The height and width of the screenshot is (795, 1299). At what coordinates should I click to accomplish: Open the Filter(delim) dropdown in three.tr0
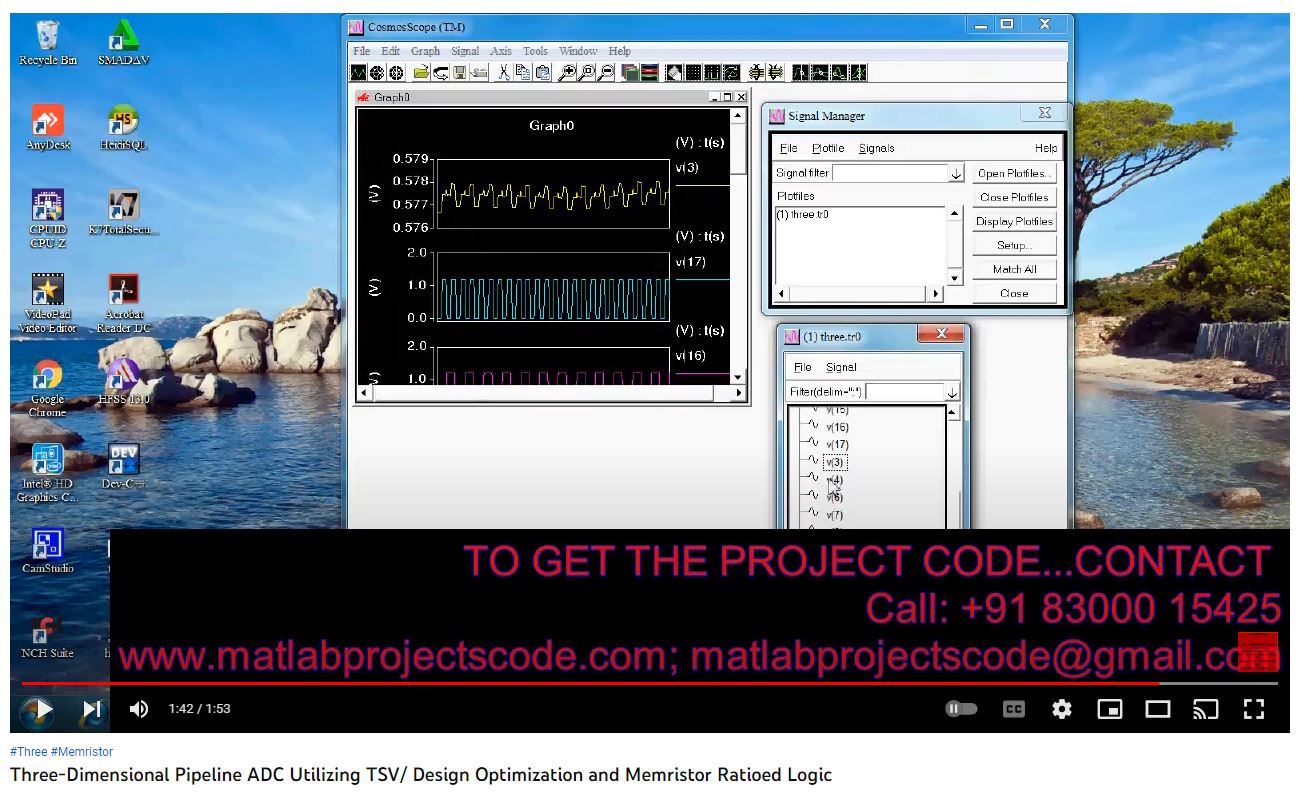952,393
